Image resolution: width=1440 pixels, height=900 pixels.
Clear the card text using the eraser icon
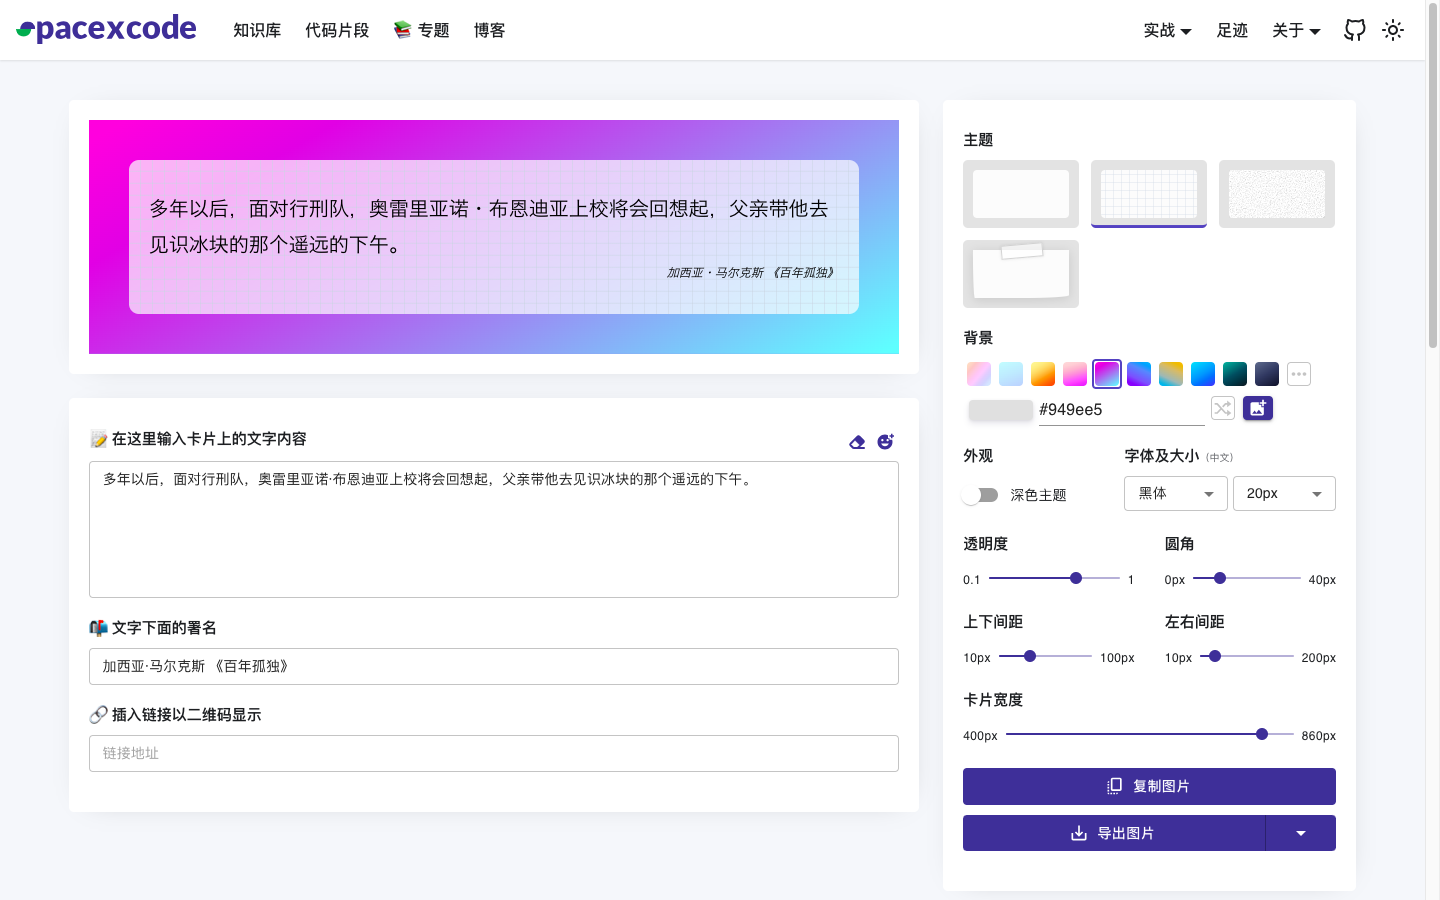click(857, 441)
